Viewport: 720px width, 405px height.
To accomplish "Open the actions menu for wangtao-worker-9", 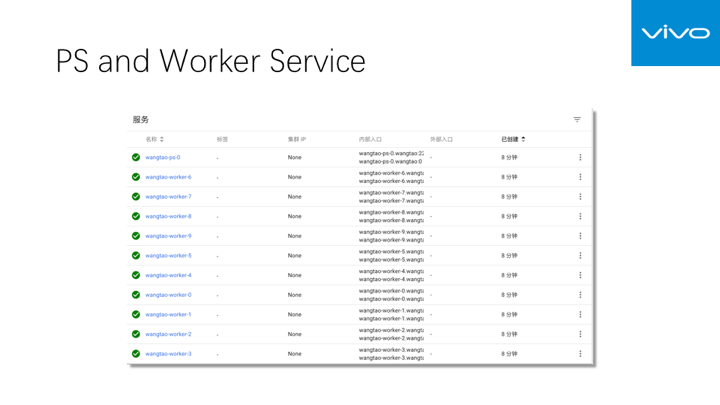I will coord(580,236).
